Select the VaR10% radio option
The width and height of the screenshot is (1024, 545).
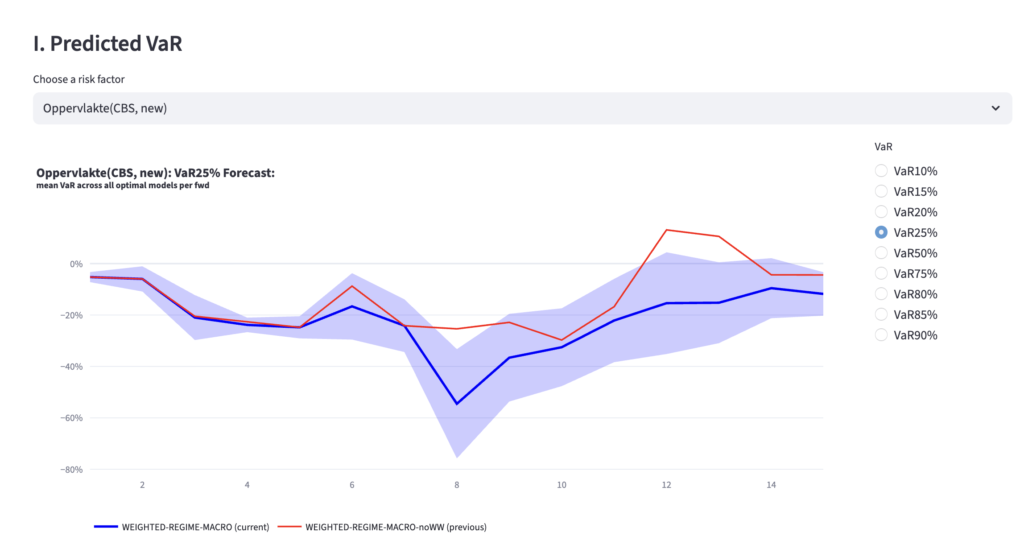(x=881, y=171)
